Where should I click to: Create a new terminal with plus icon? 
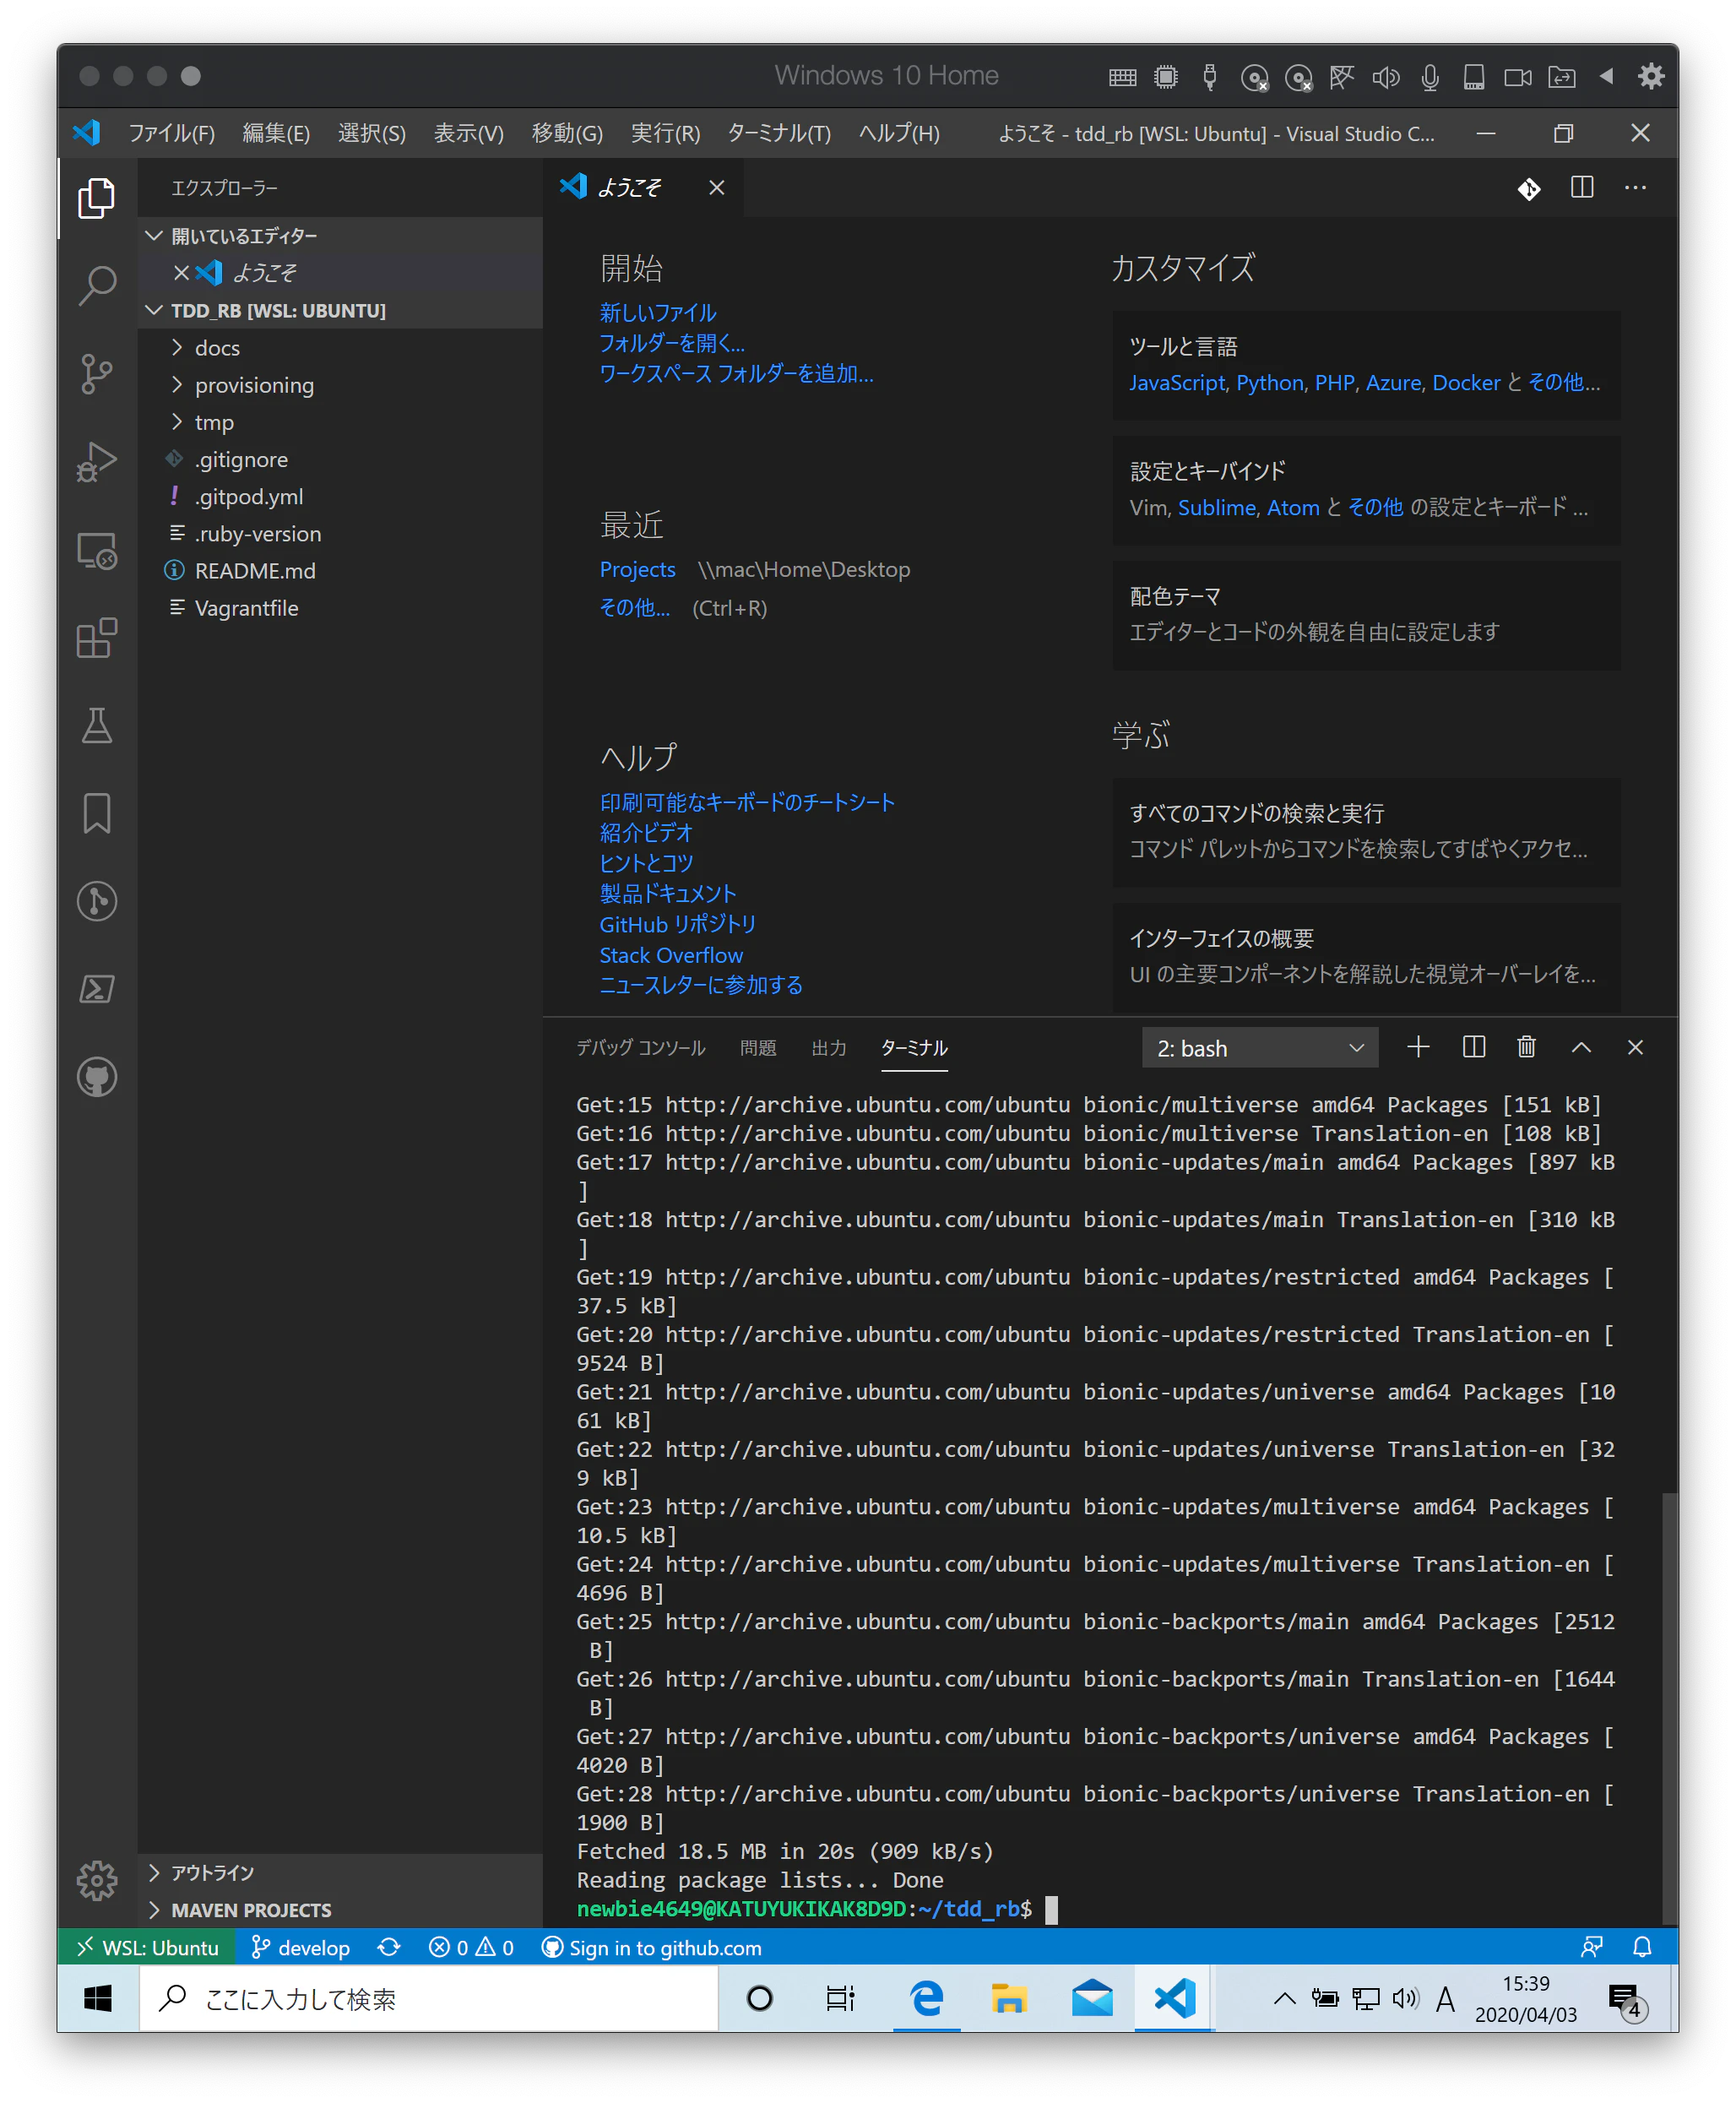click(1418, 1047)
